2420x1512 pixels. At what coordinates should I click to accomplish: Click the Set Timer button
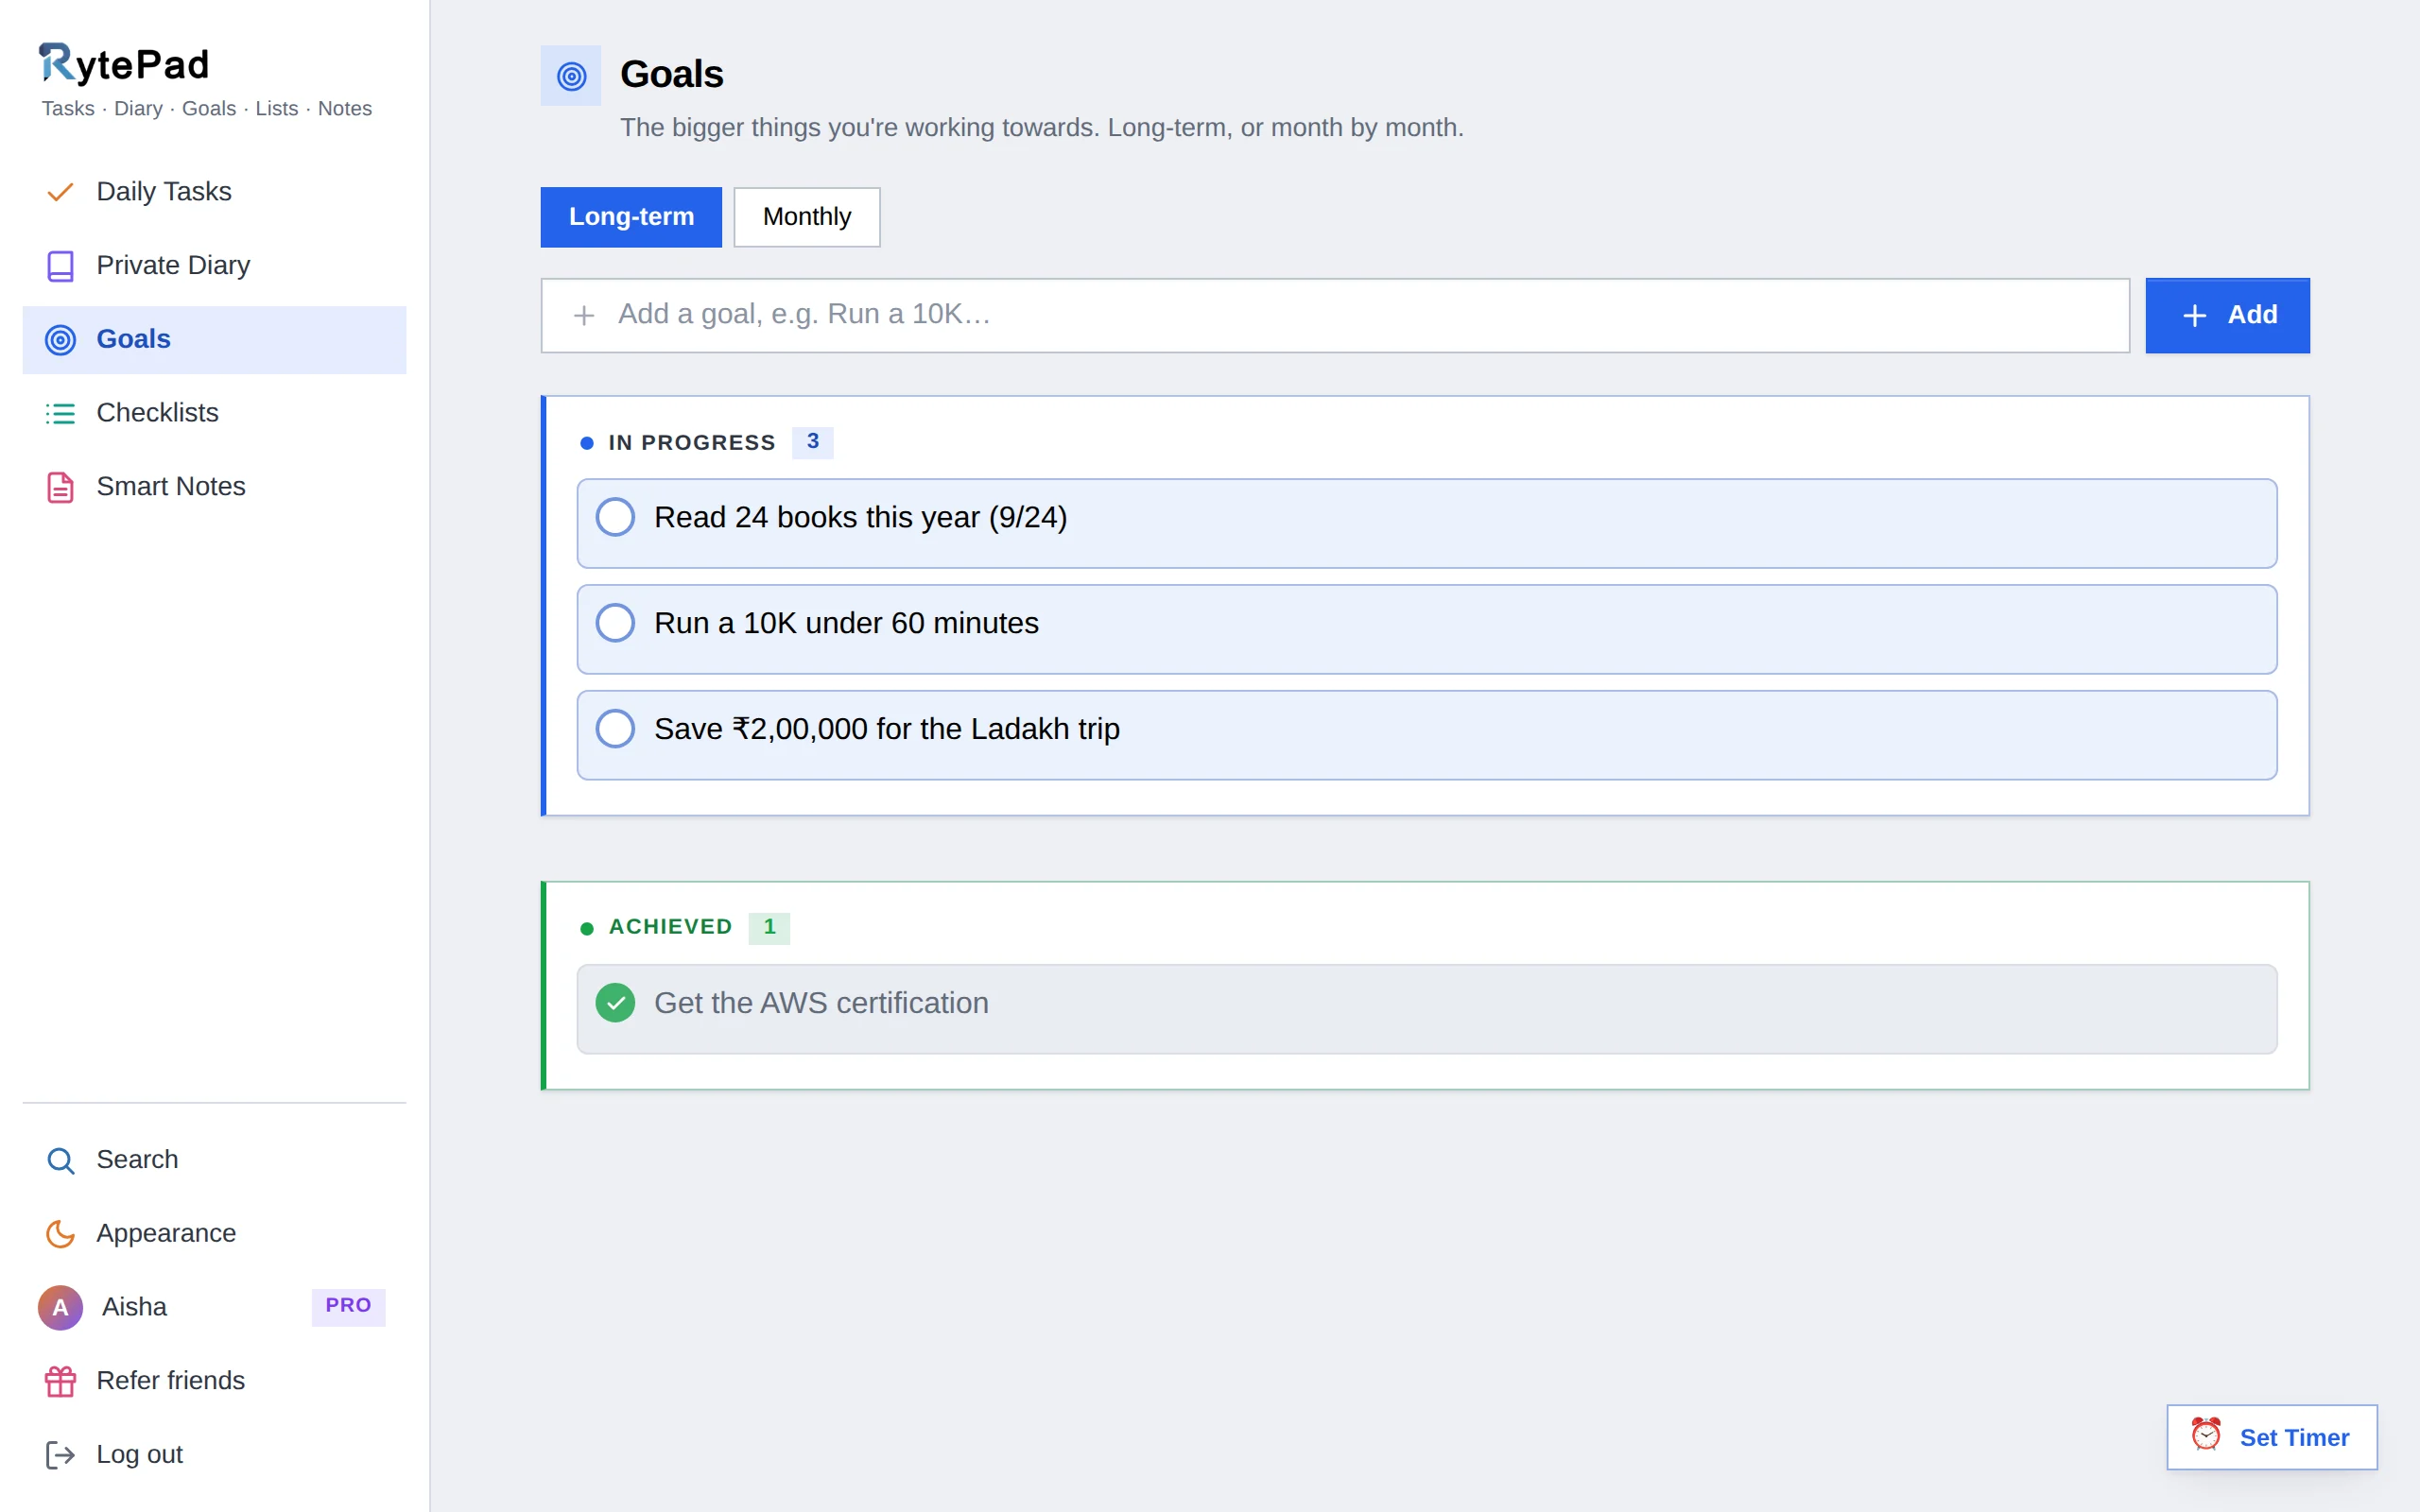(2272, 1437)
